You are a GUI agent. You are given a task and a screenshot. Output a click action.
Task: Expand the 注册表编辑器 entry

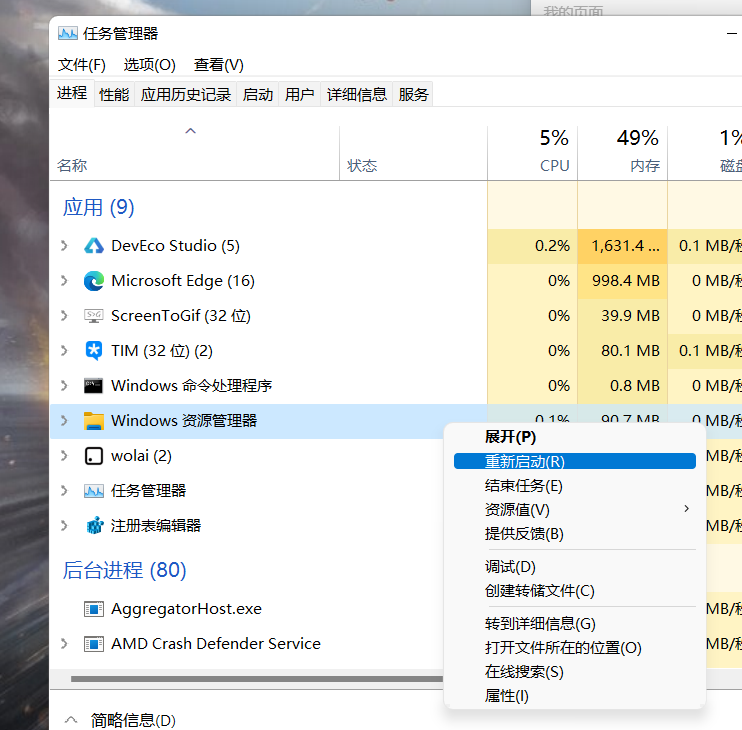[x=64, y=526]
